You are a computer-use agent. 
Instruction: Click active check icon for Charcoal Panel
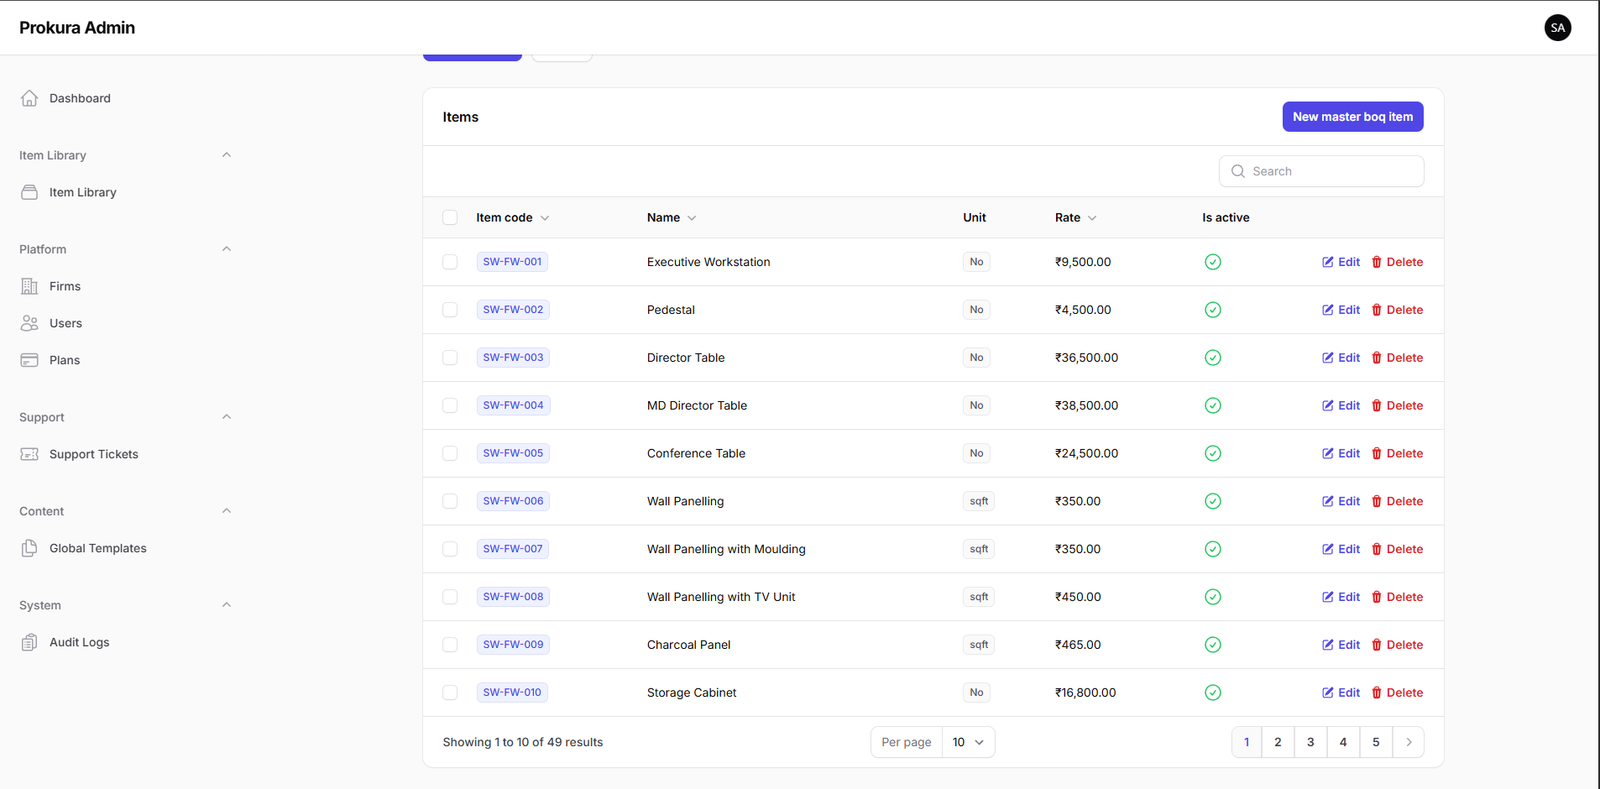1213,645
